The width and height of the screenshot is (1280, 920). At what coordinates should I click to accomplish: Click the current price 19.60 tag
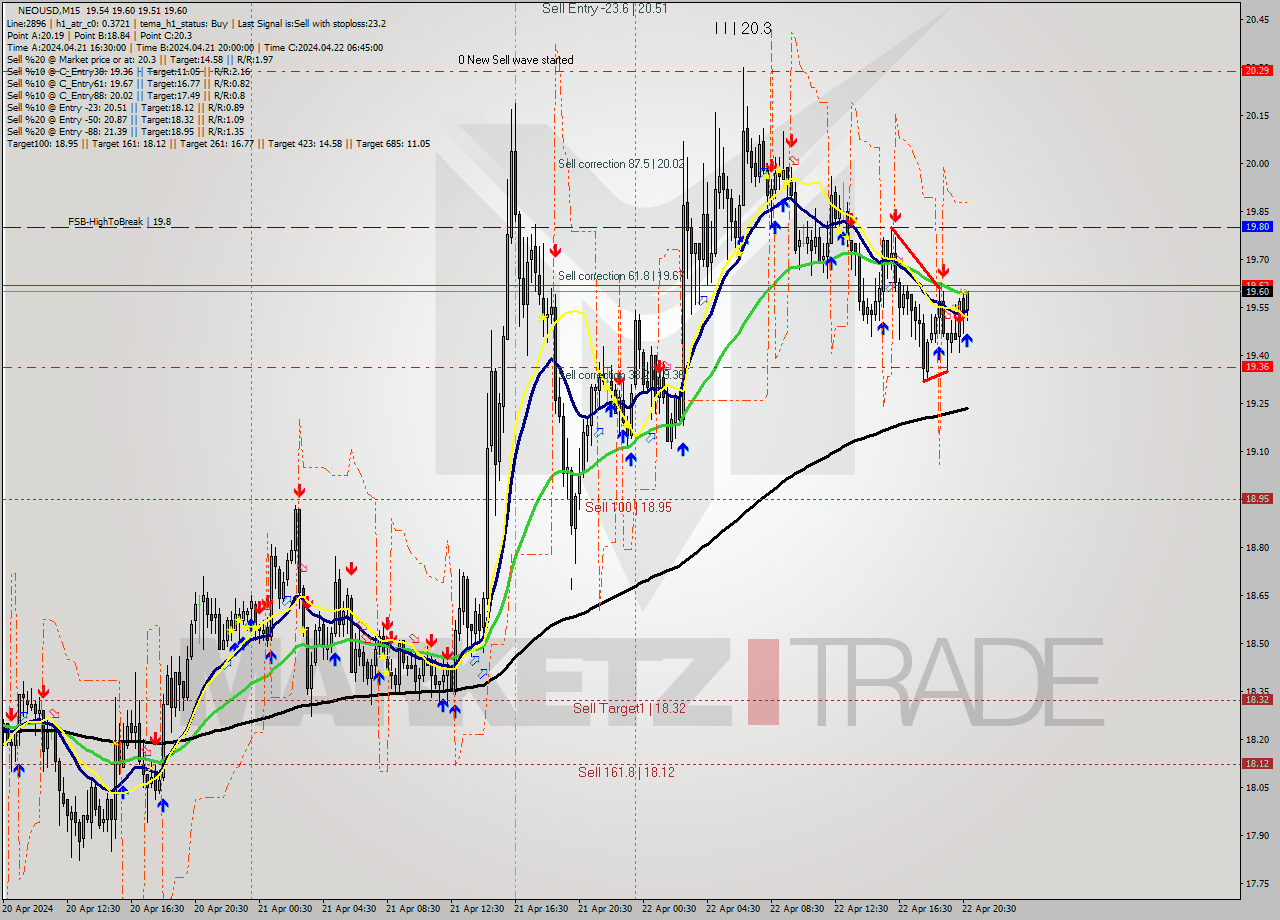(x=1256, y=291)
